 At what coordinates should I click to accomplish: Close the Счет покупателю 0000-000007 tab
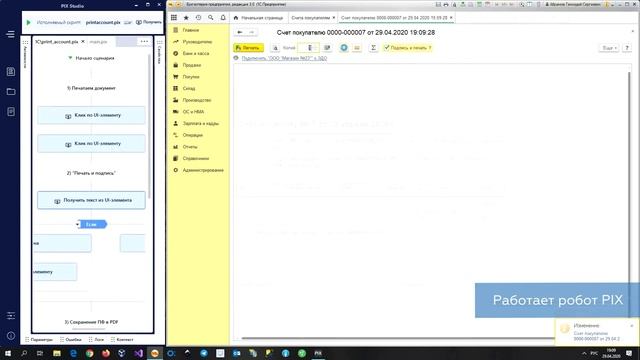451,18
